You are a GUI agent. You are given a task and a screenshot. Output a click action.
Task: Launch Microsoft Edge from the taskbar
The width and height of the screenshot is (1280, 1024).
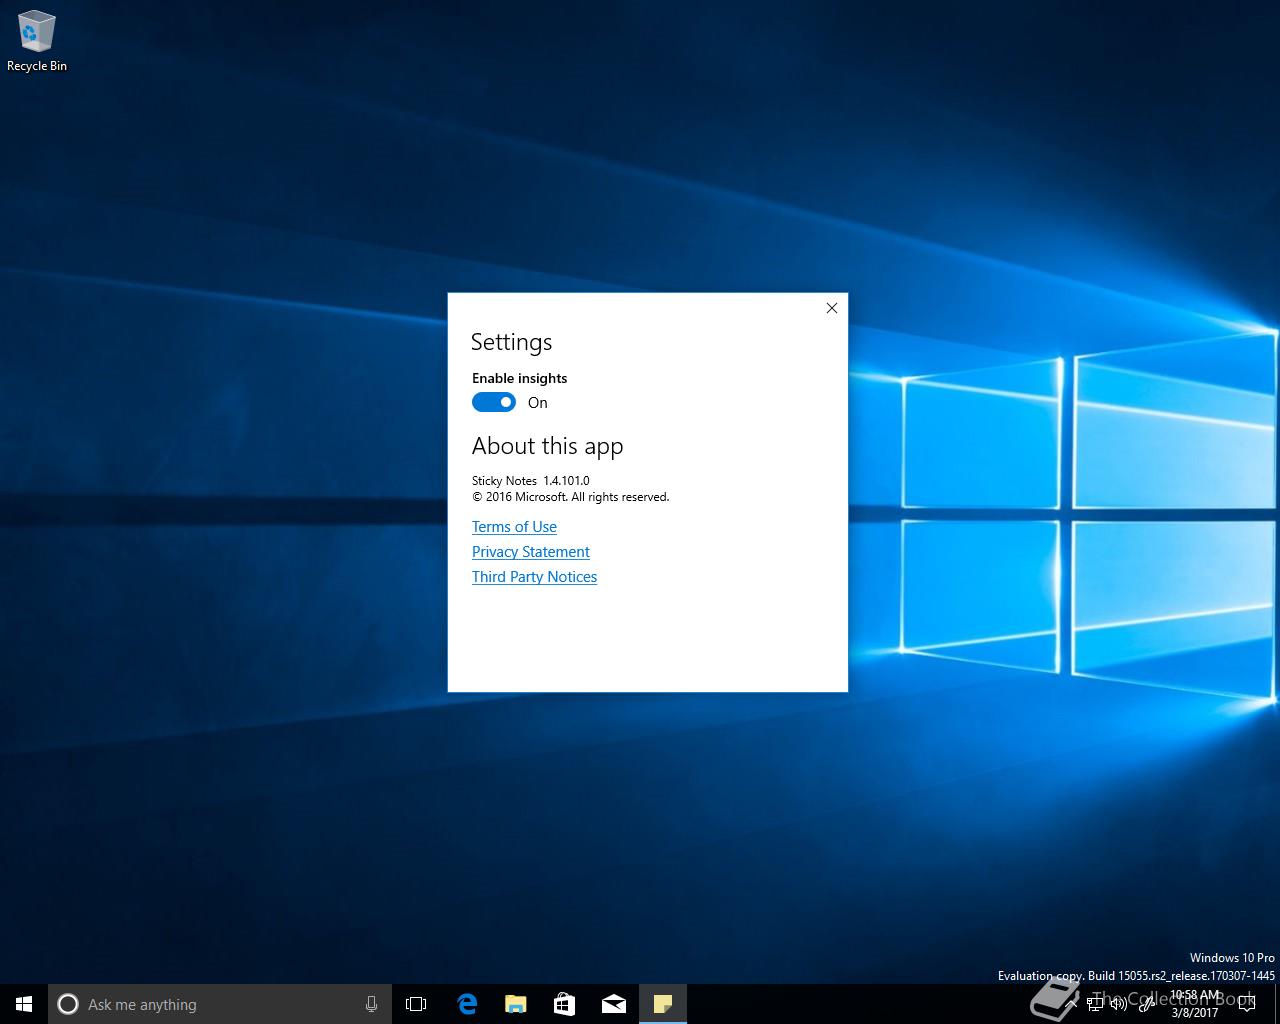[x=466, y=1004]
